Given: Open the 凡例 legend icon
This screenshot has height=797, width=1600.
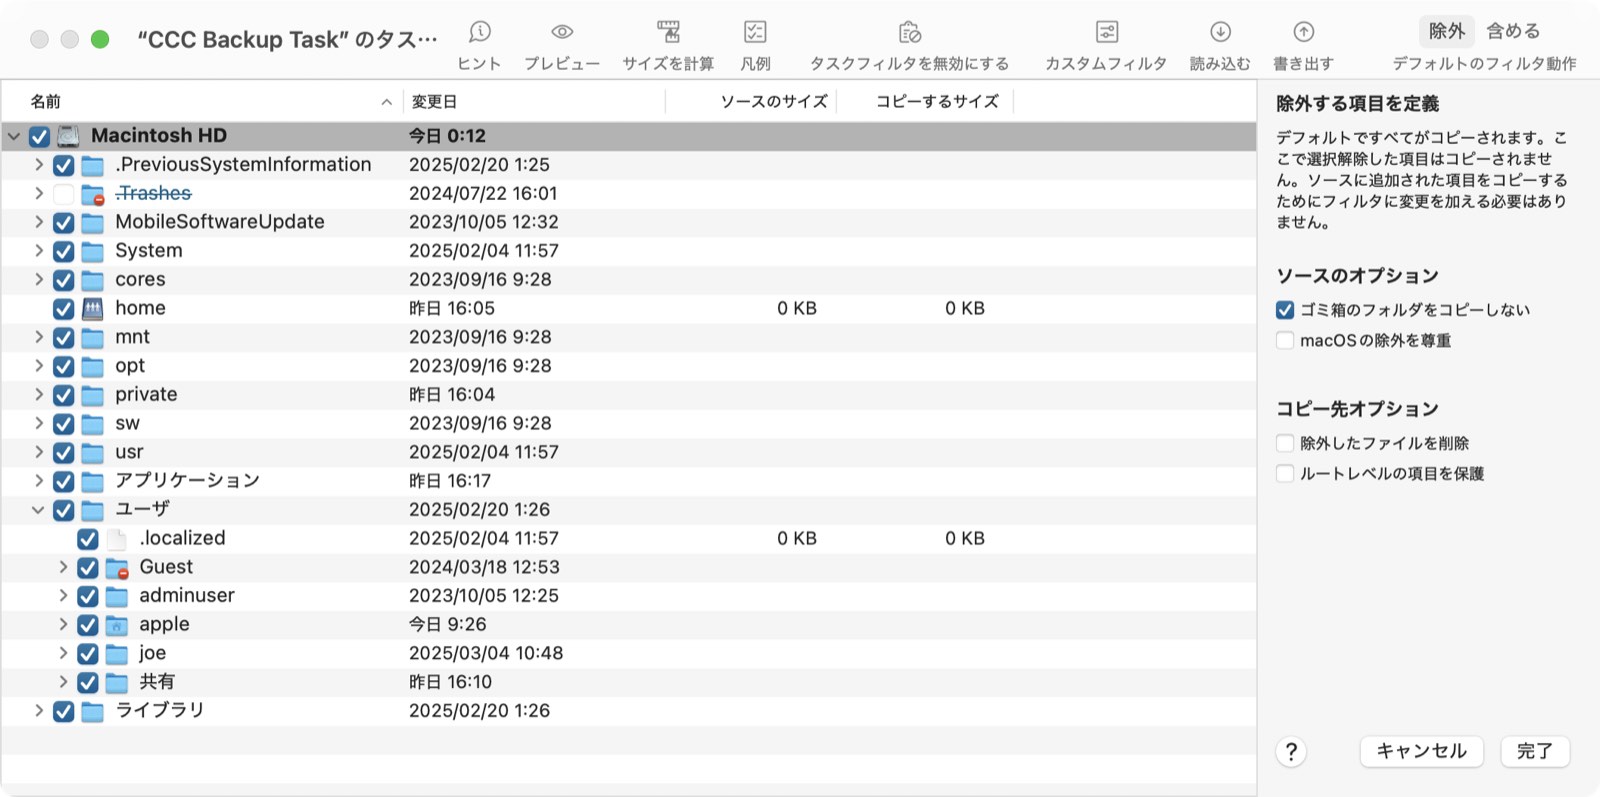Looking at the screenshot, I should (755, 32).
